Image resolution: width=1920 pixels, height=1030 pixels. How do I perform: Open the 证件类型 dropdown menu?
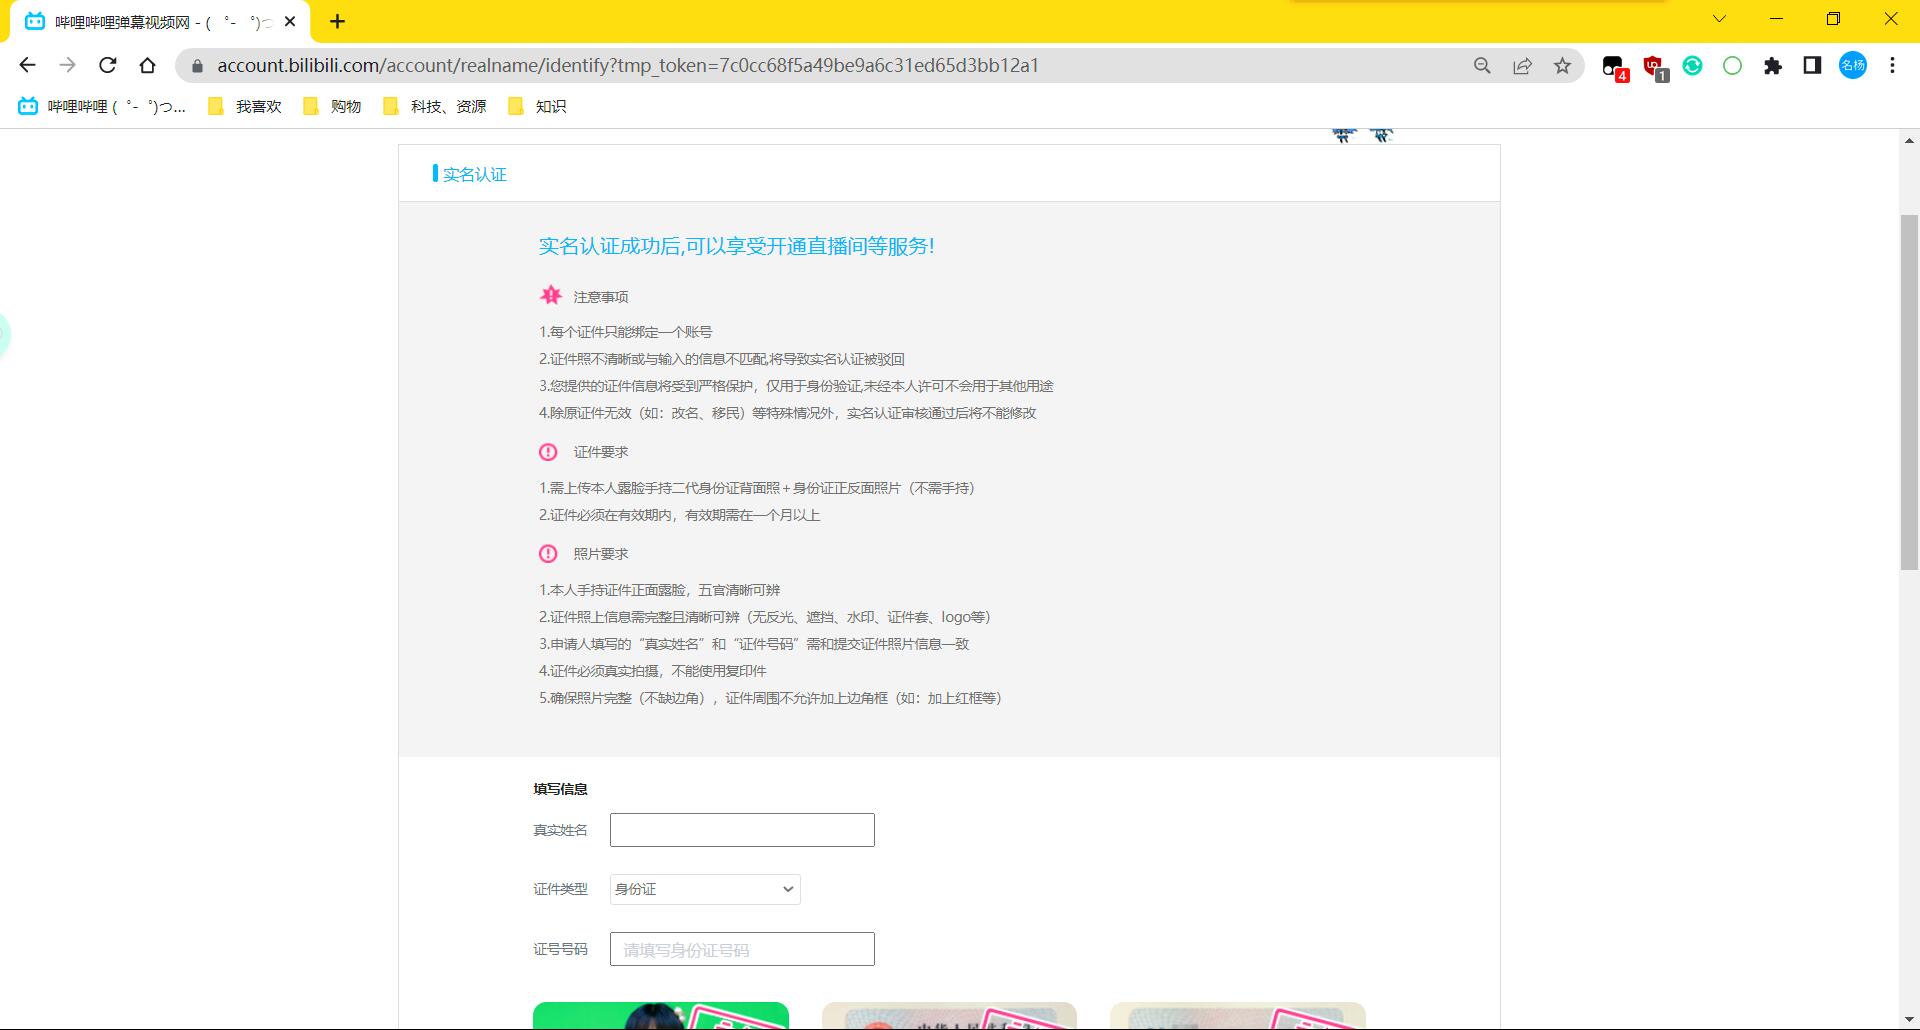[704, 889]
